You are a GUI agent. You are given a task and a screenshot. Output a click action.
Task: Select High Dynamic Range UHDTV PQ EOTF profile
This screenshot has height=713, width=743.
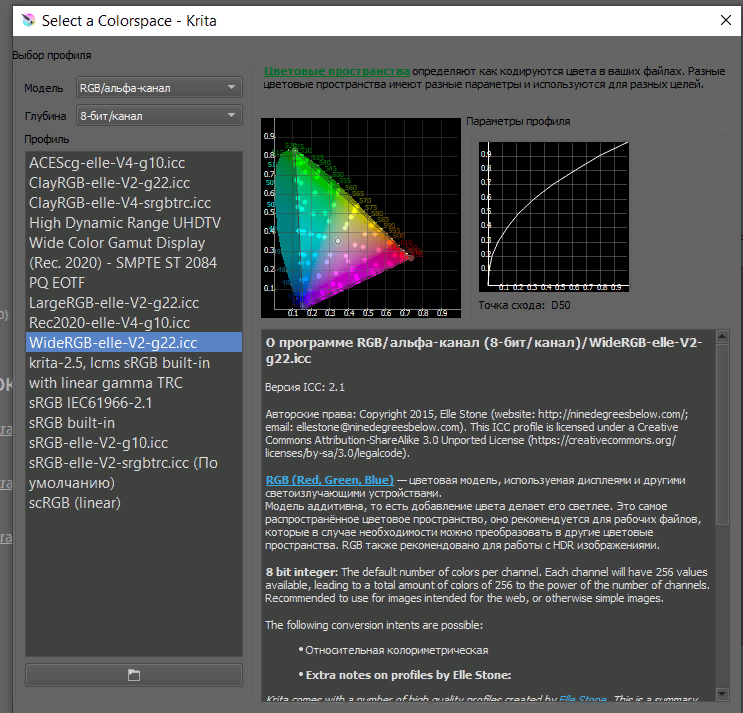134,253
